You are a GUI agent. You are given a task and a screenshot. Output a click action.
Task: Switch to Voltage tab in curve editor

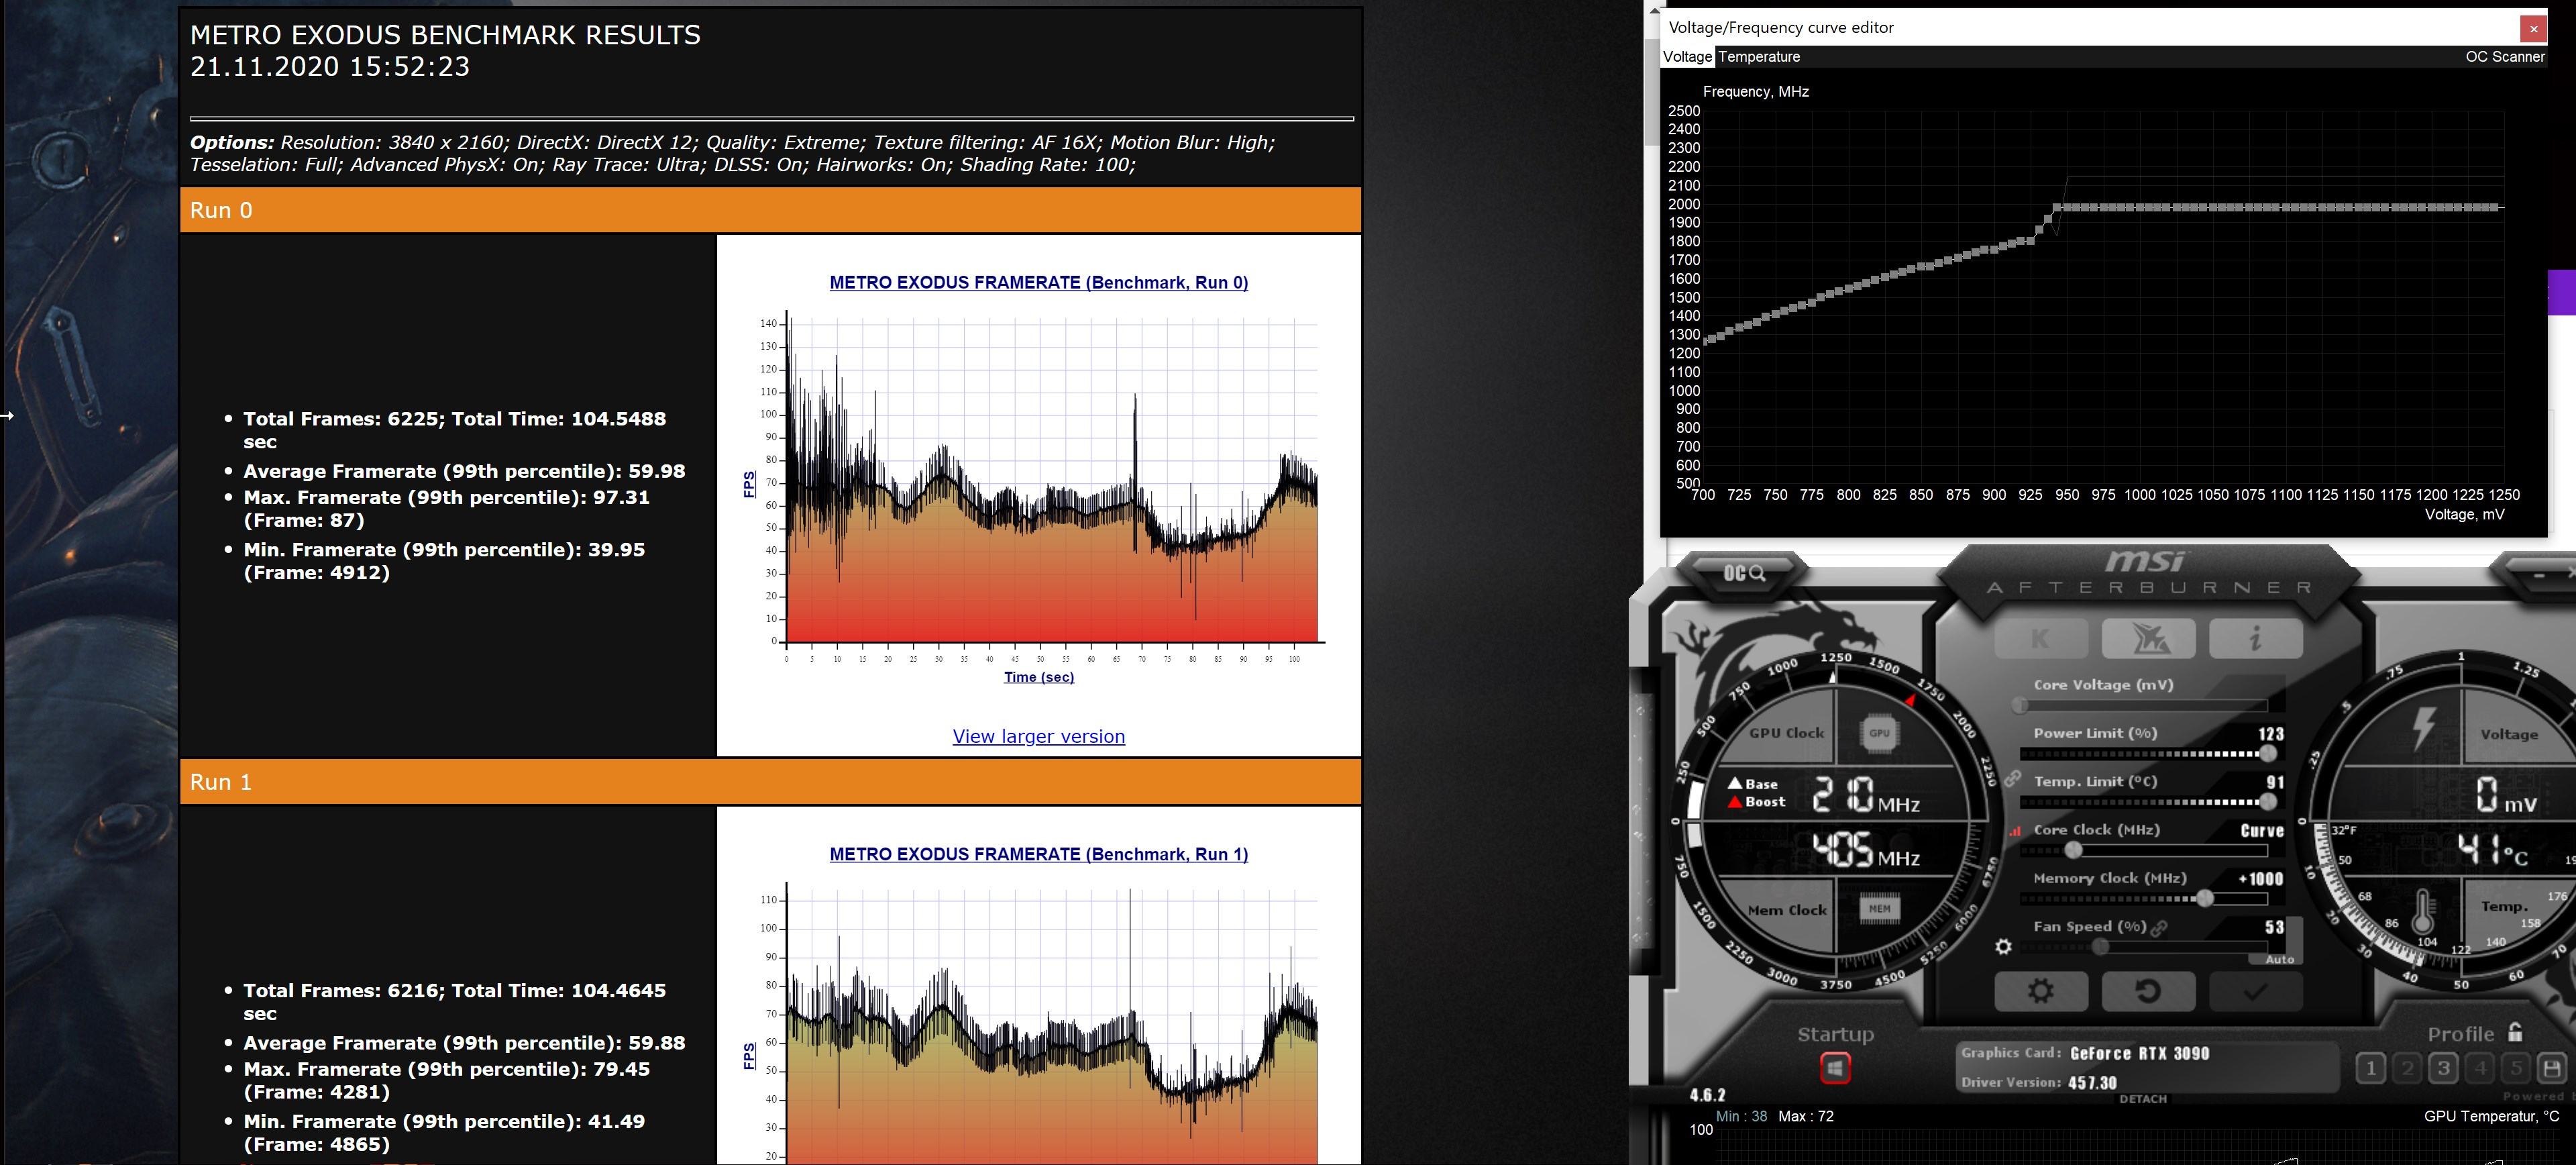click(1687, 57)
